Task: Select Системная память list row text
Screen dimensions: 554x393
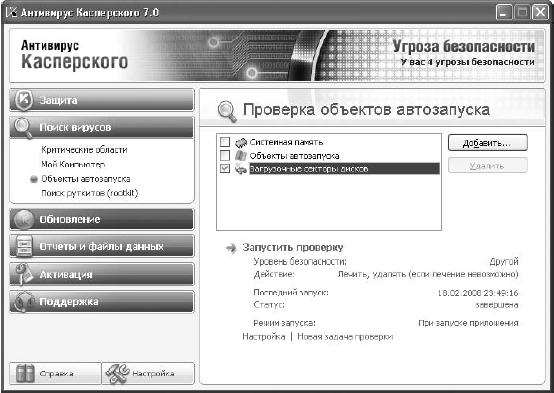Action: click(x=286, y=142)
